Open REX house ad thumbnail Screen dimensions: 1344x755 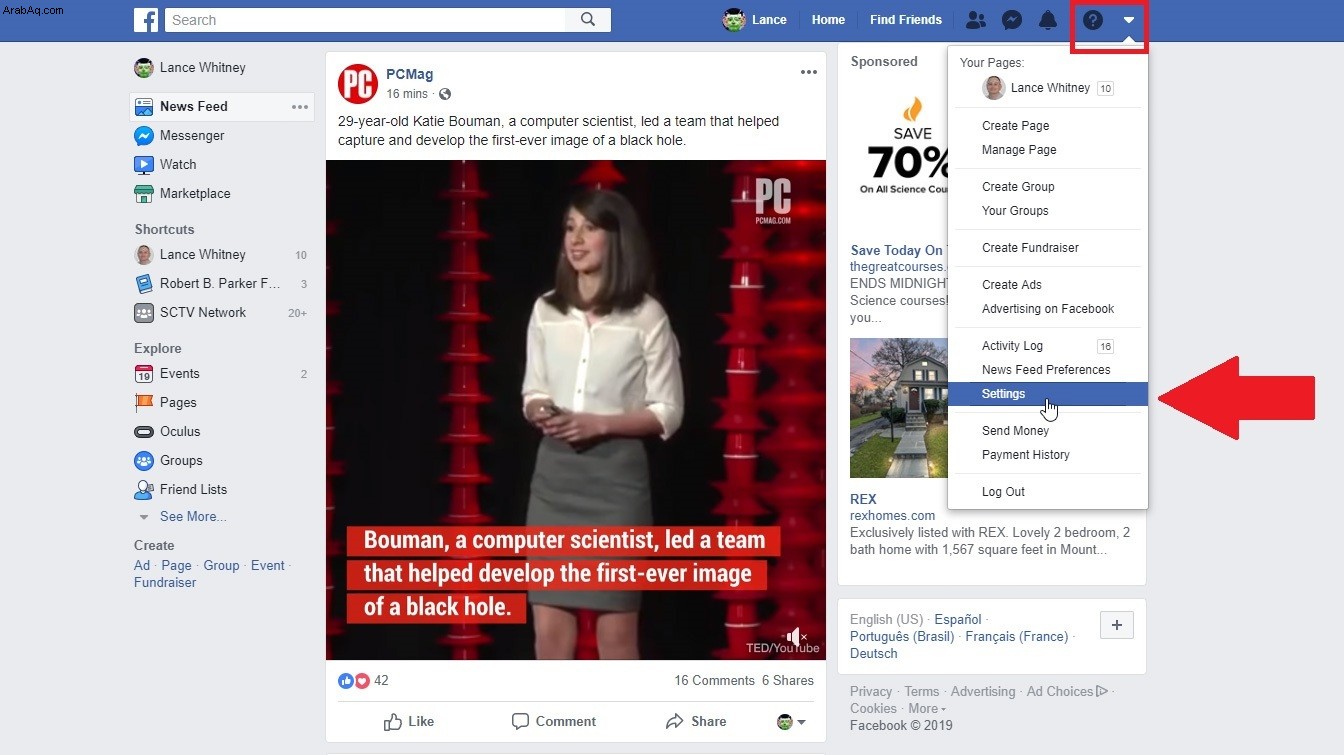pyautogui.click(x=898, y=408)
